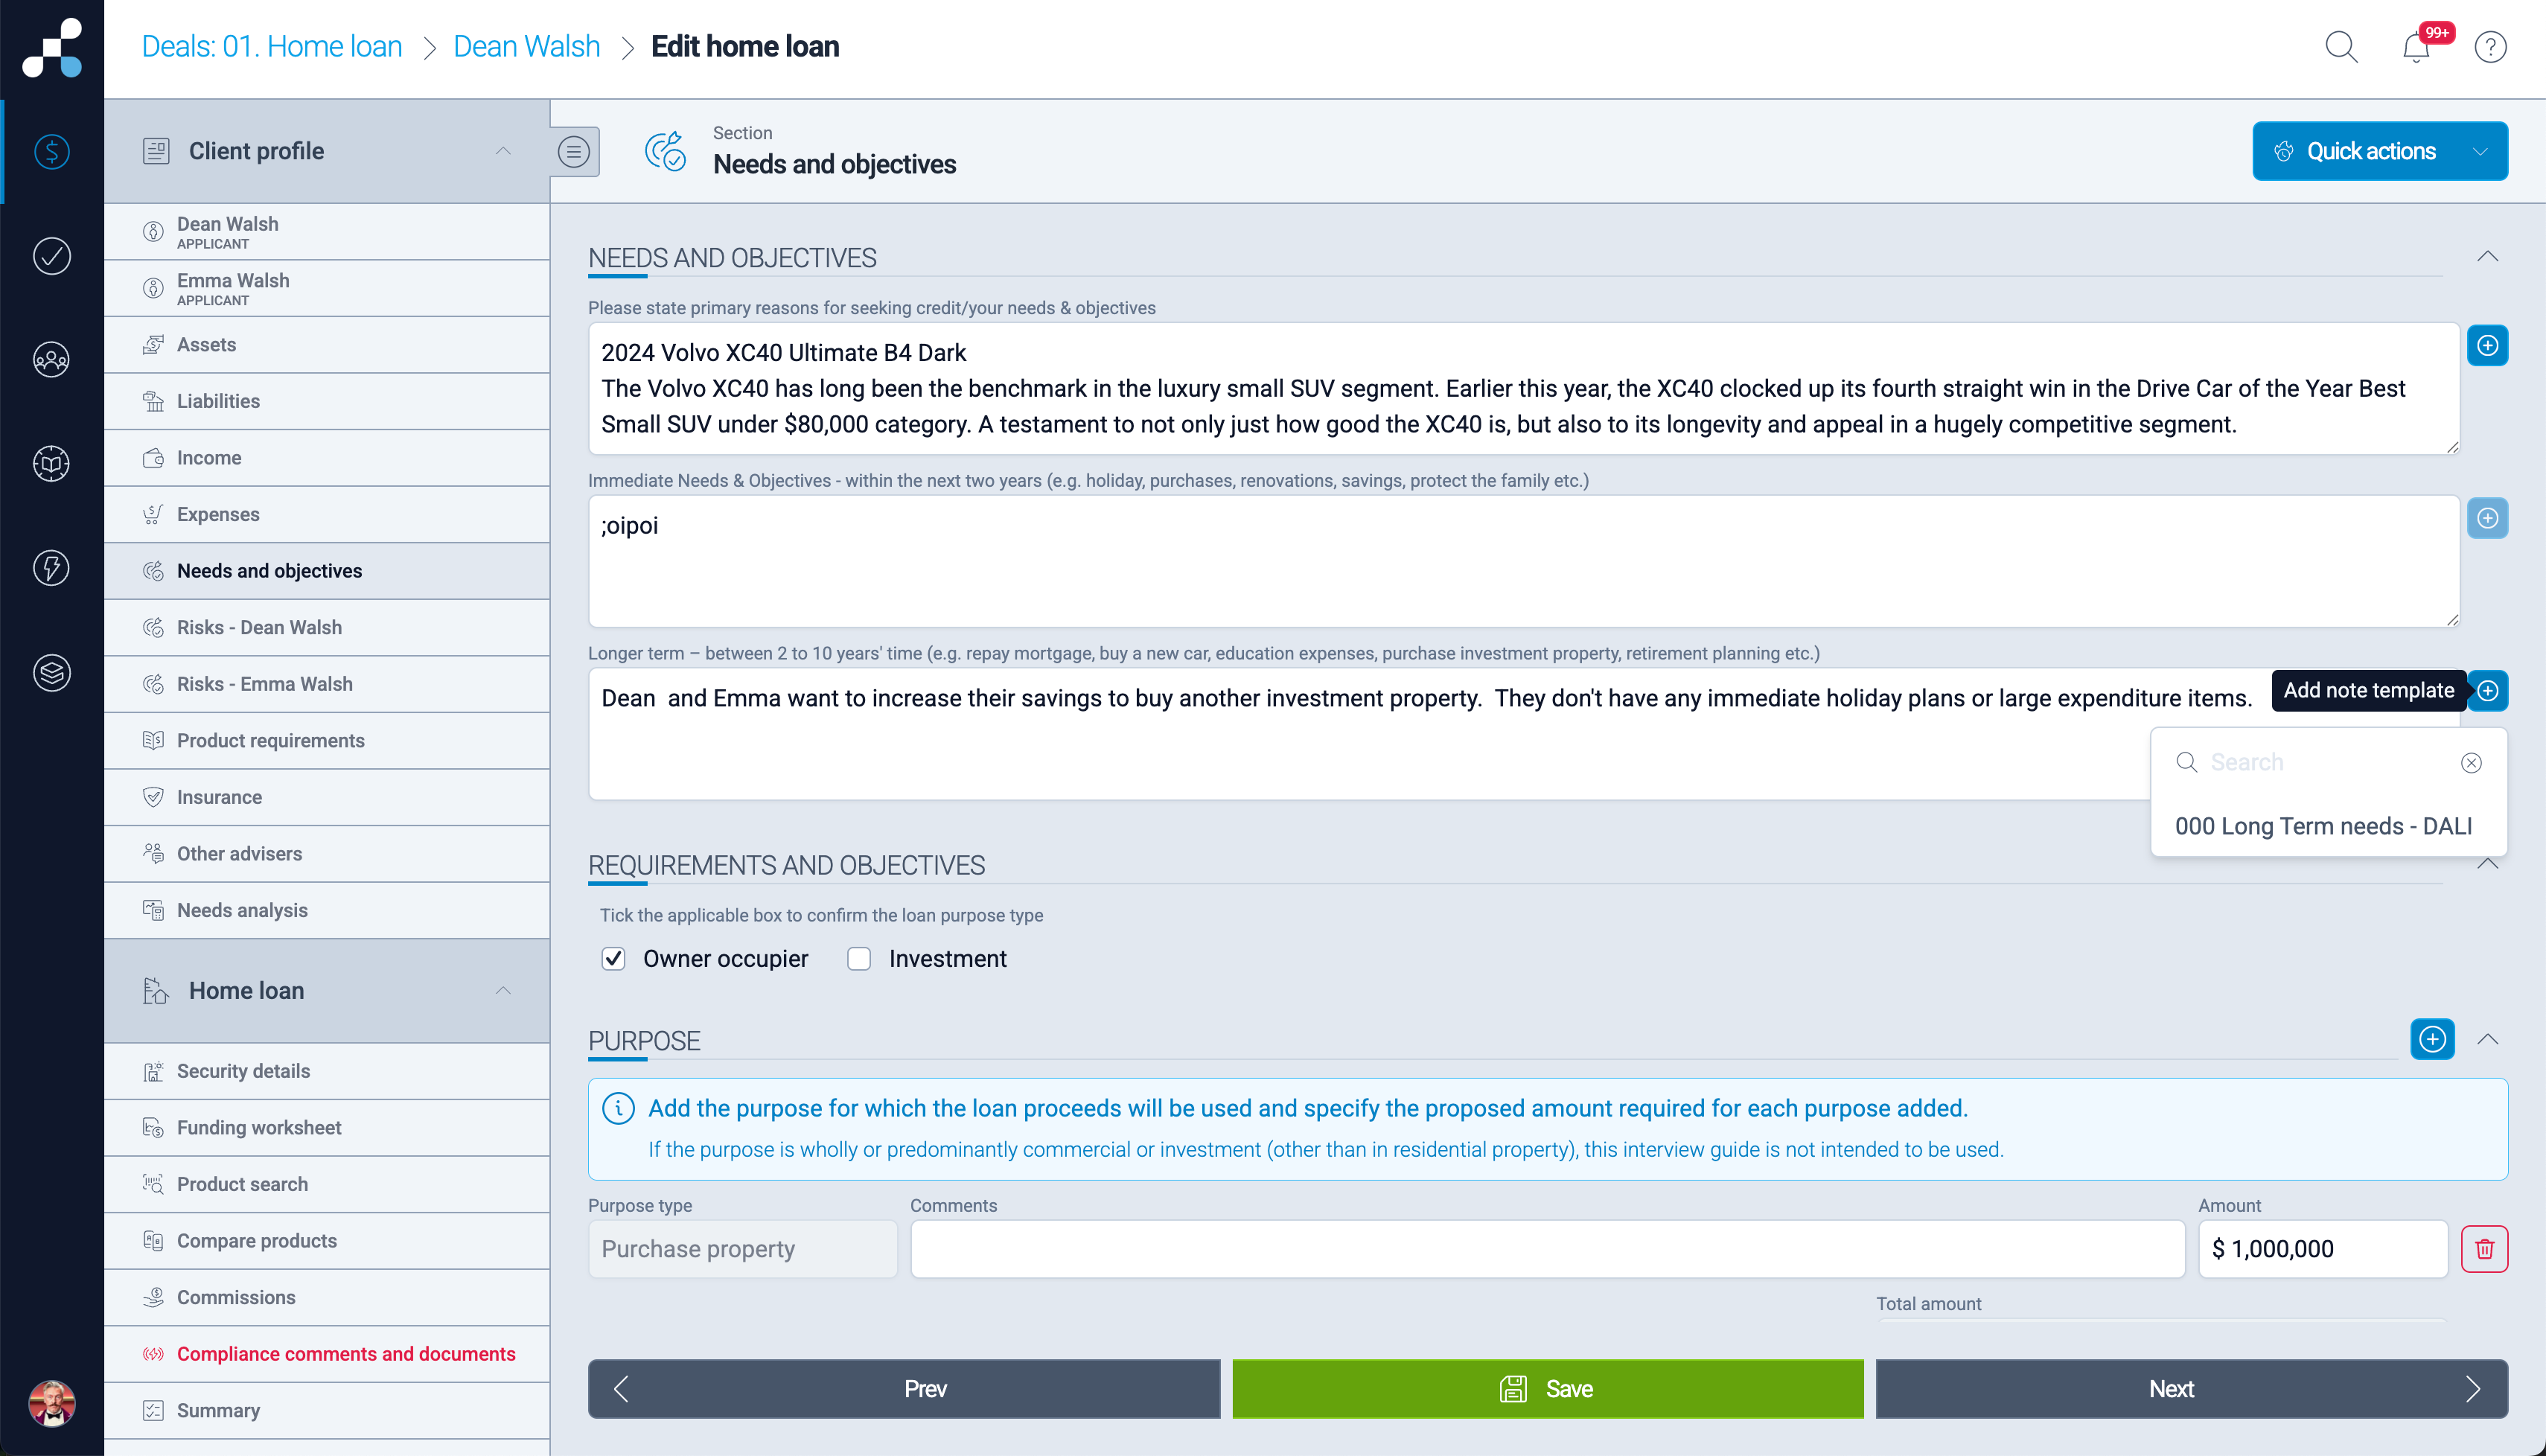
Task: Select the 000 Long Term needs template
Action: click(2323, 826)
